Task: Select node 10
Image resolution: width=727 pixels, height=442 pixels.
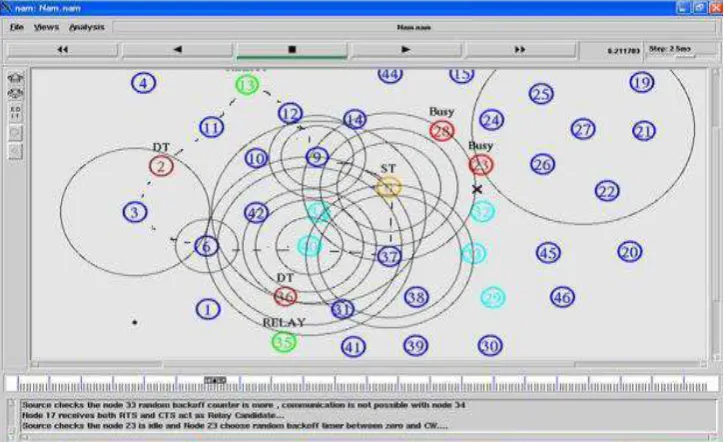Action: coord(256,159)
